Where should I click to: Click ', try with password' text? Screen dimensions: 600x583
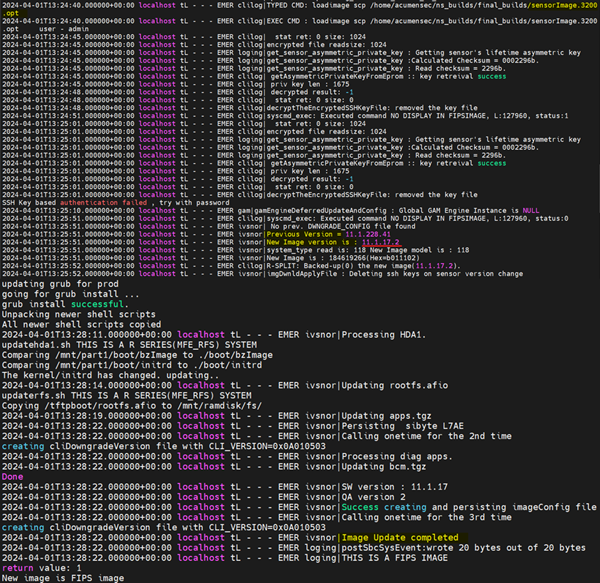pyautogui.click(x=190, y=202)
